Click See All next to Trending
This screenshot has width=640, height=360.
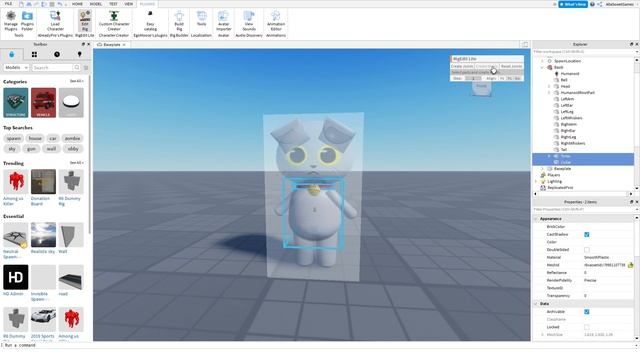(x=76, y=163)
